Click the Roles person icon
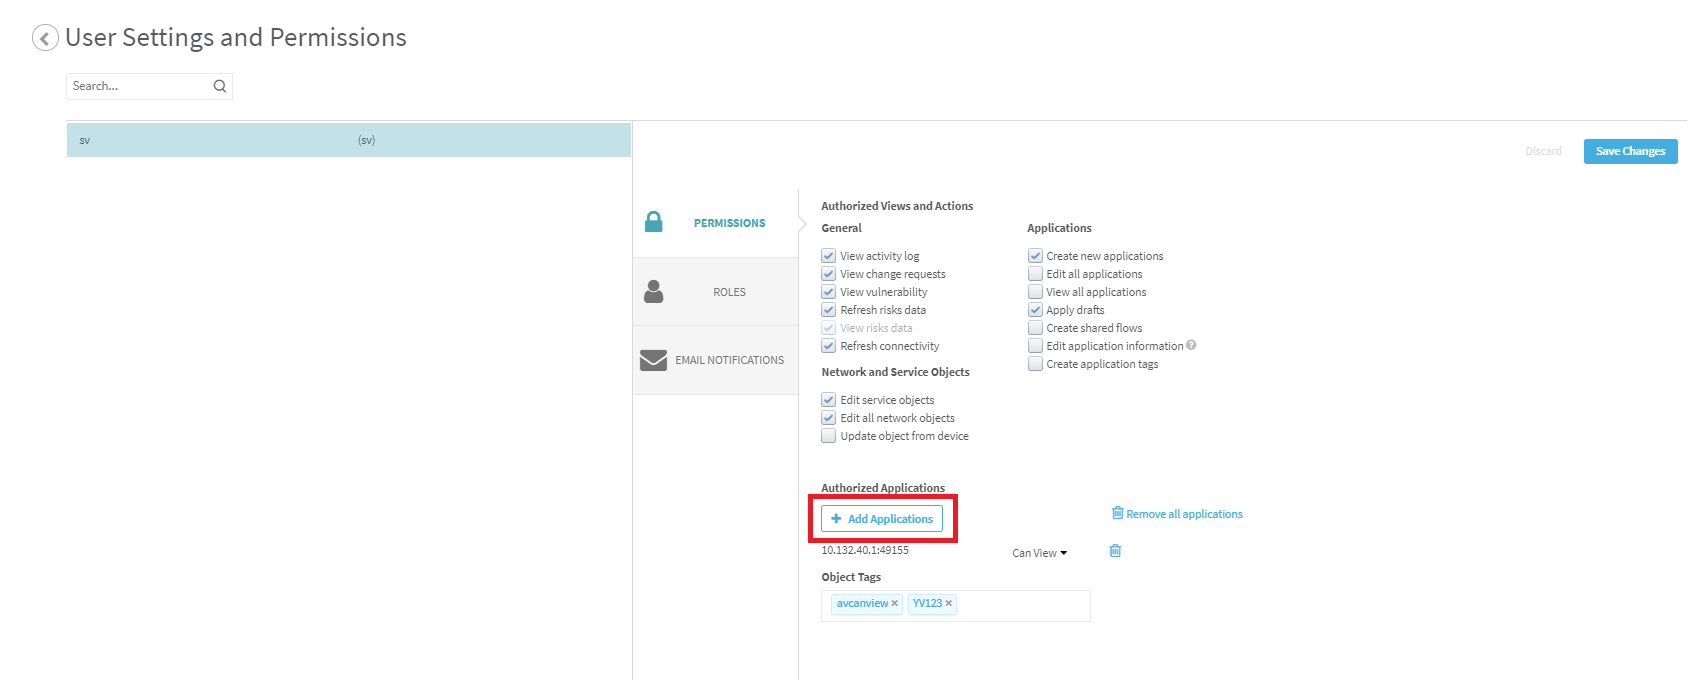 (x=654, y=291)
